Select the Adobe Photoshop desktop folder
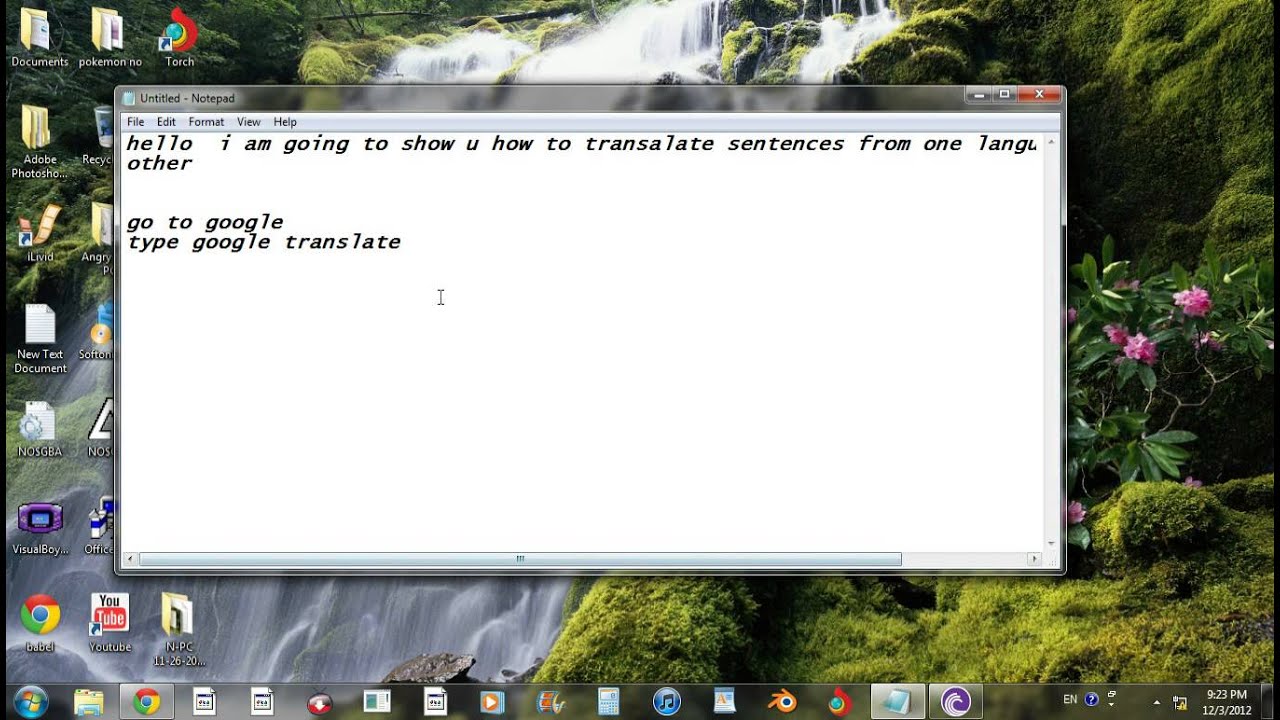The image size is (1280, 720). 40,142
